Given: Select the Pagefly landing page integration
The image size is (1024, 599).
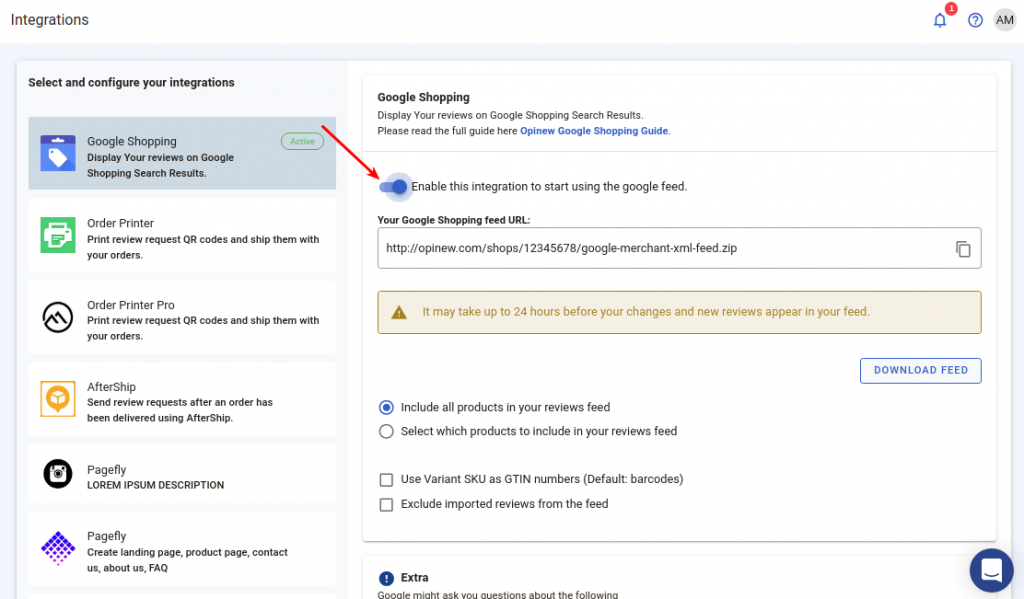Looking at the screenshot, I should [182, 548].
